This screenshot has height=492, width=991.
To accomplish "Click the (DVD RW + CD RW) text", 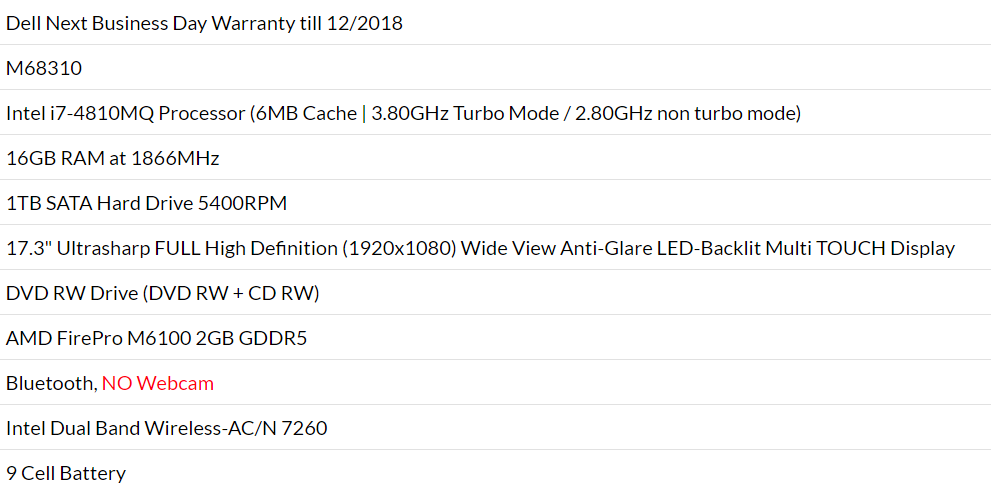I will click(229, 293).
